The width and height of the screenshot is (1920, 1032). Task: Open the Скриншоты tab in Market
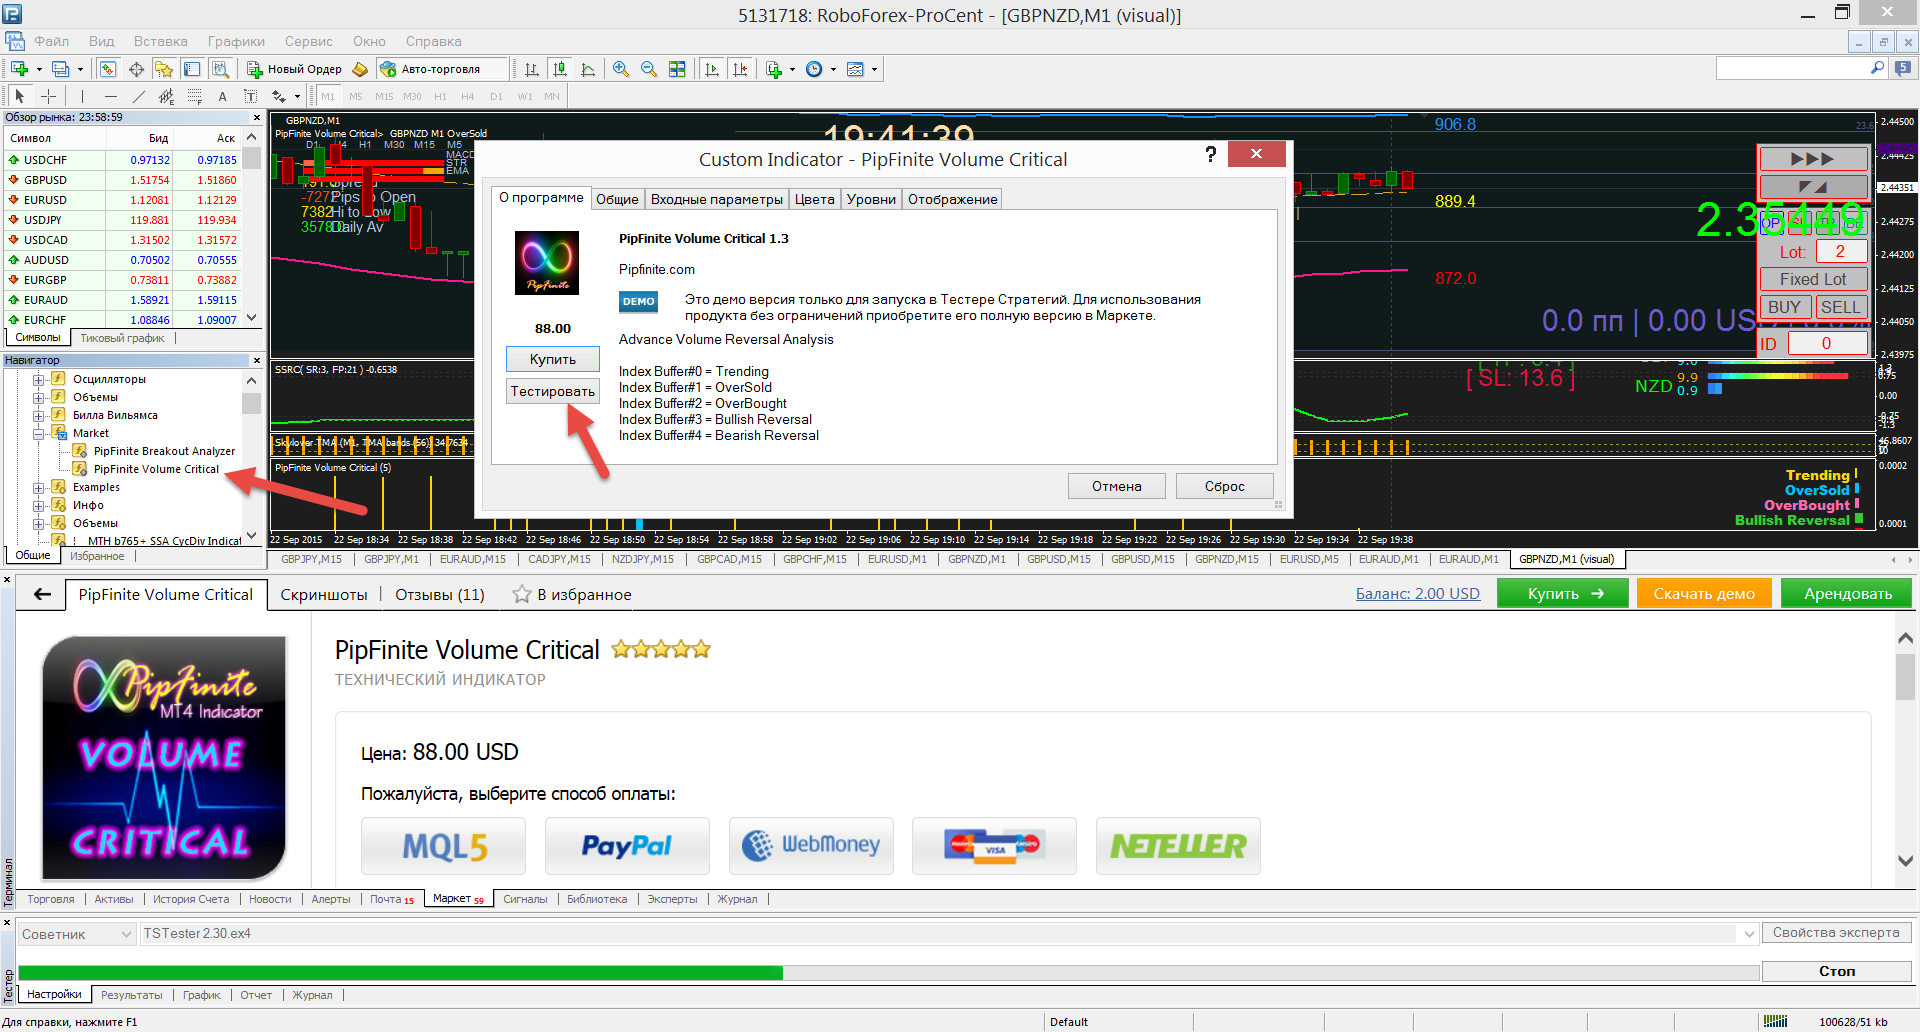323,594
